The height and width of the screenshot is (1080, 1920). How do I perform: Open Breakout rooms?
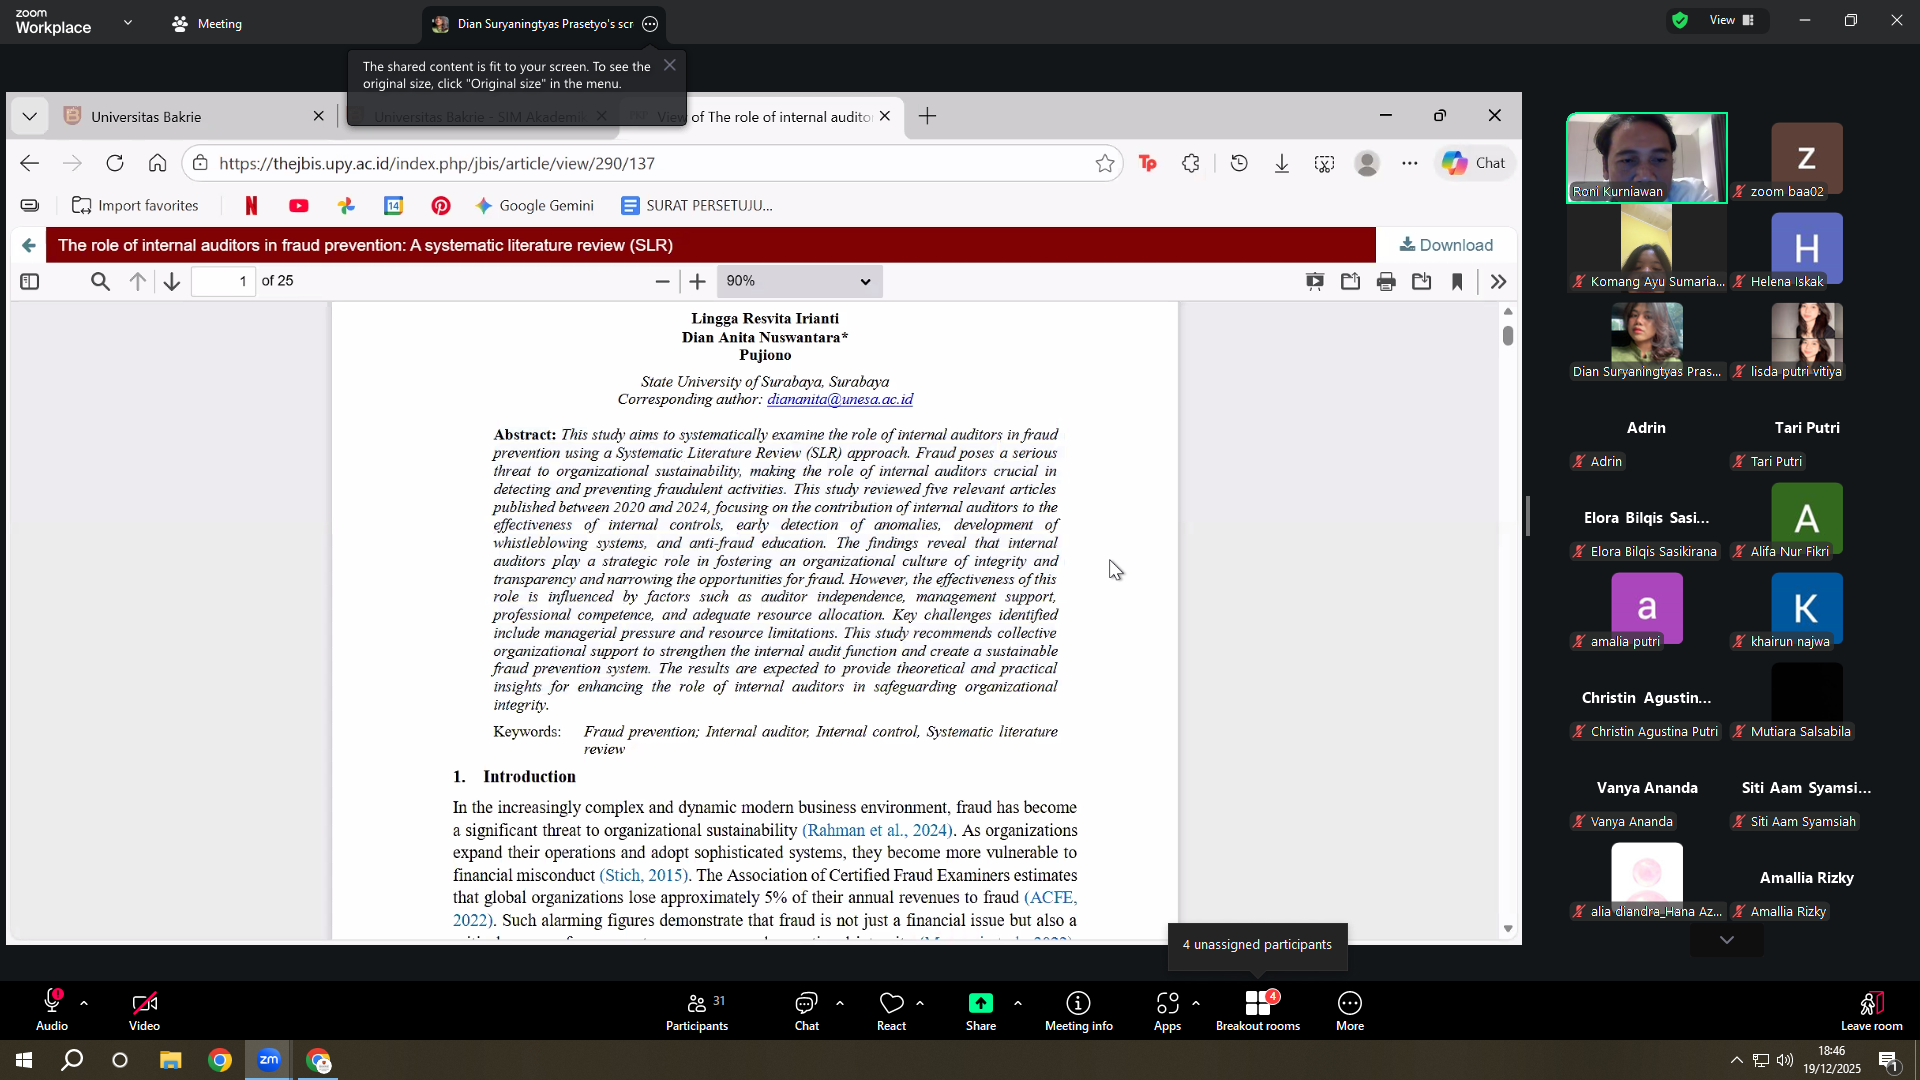click(x=1258, y=1010)
